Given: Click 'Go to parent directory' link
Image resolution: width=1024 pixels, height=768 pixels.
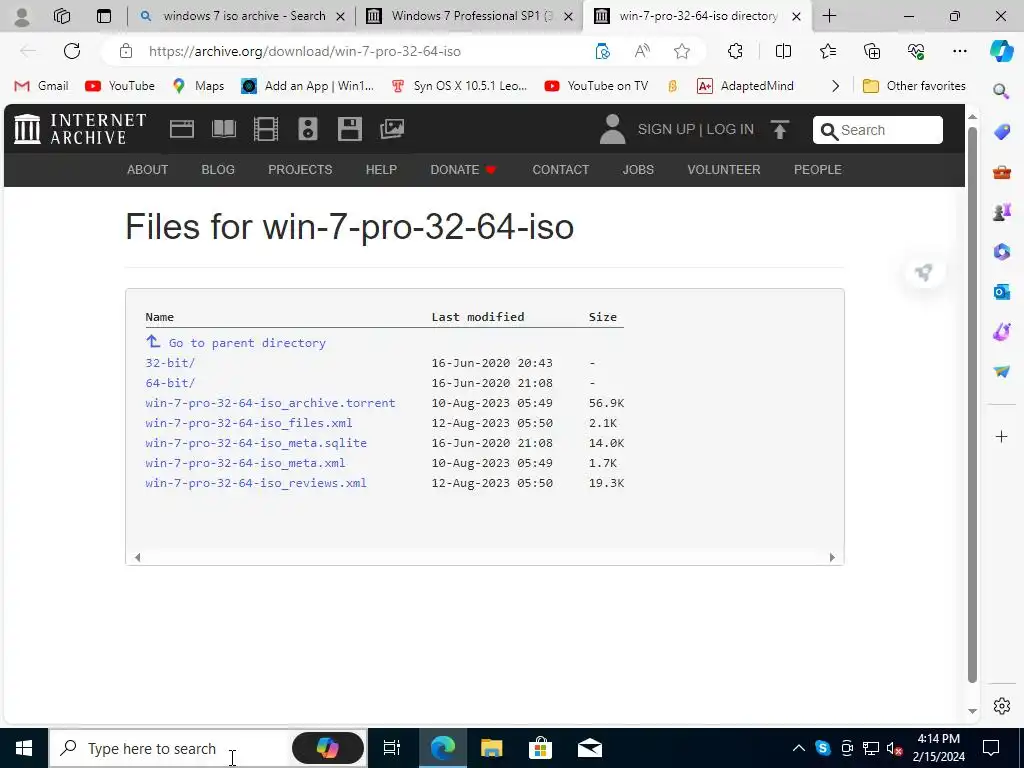Looking at the screenshot, I should point(236,342).
